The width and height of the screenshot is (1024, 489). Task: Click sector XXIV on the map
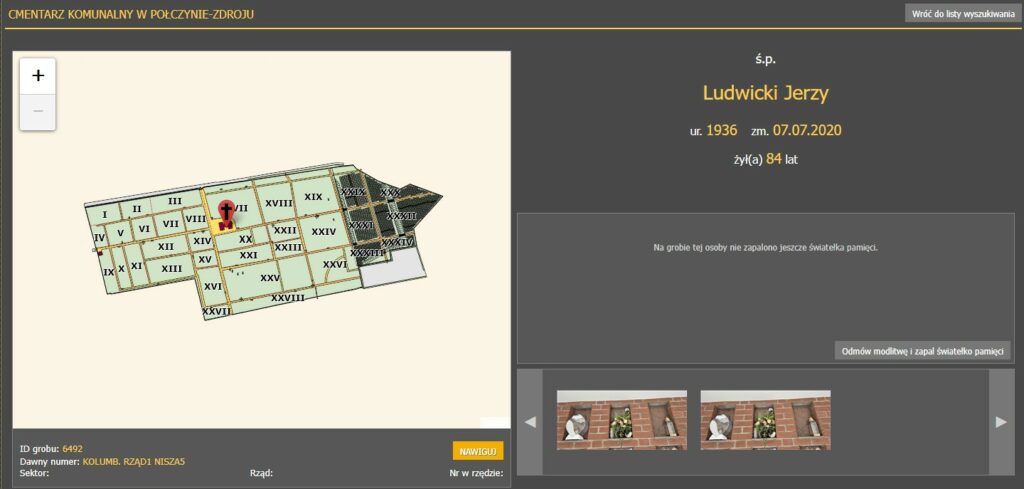click(x=323, y=231)
